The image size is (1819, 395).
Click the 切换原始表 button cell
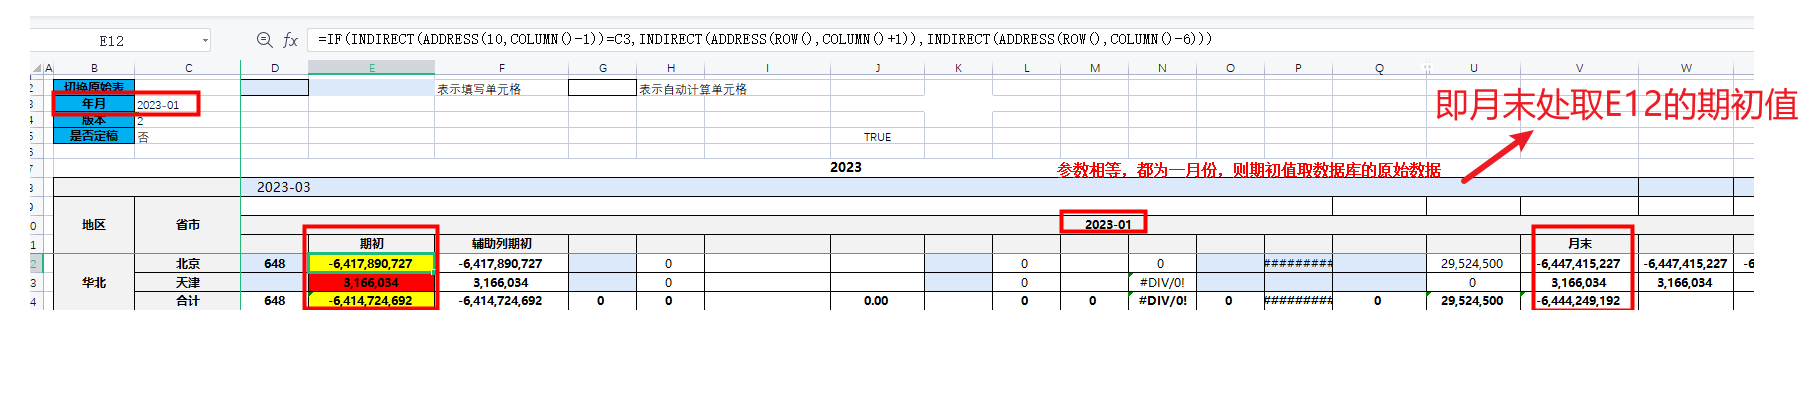coord(94,87)
